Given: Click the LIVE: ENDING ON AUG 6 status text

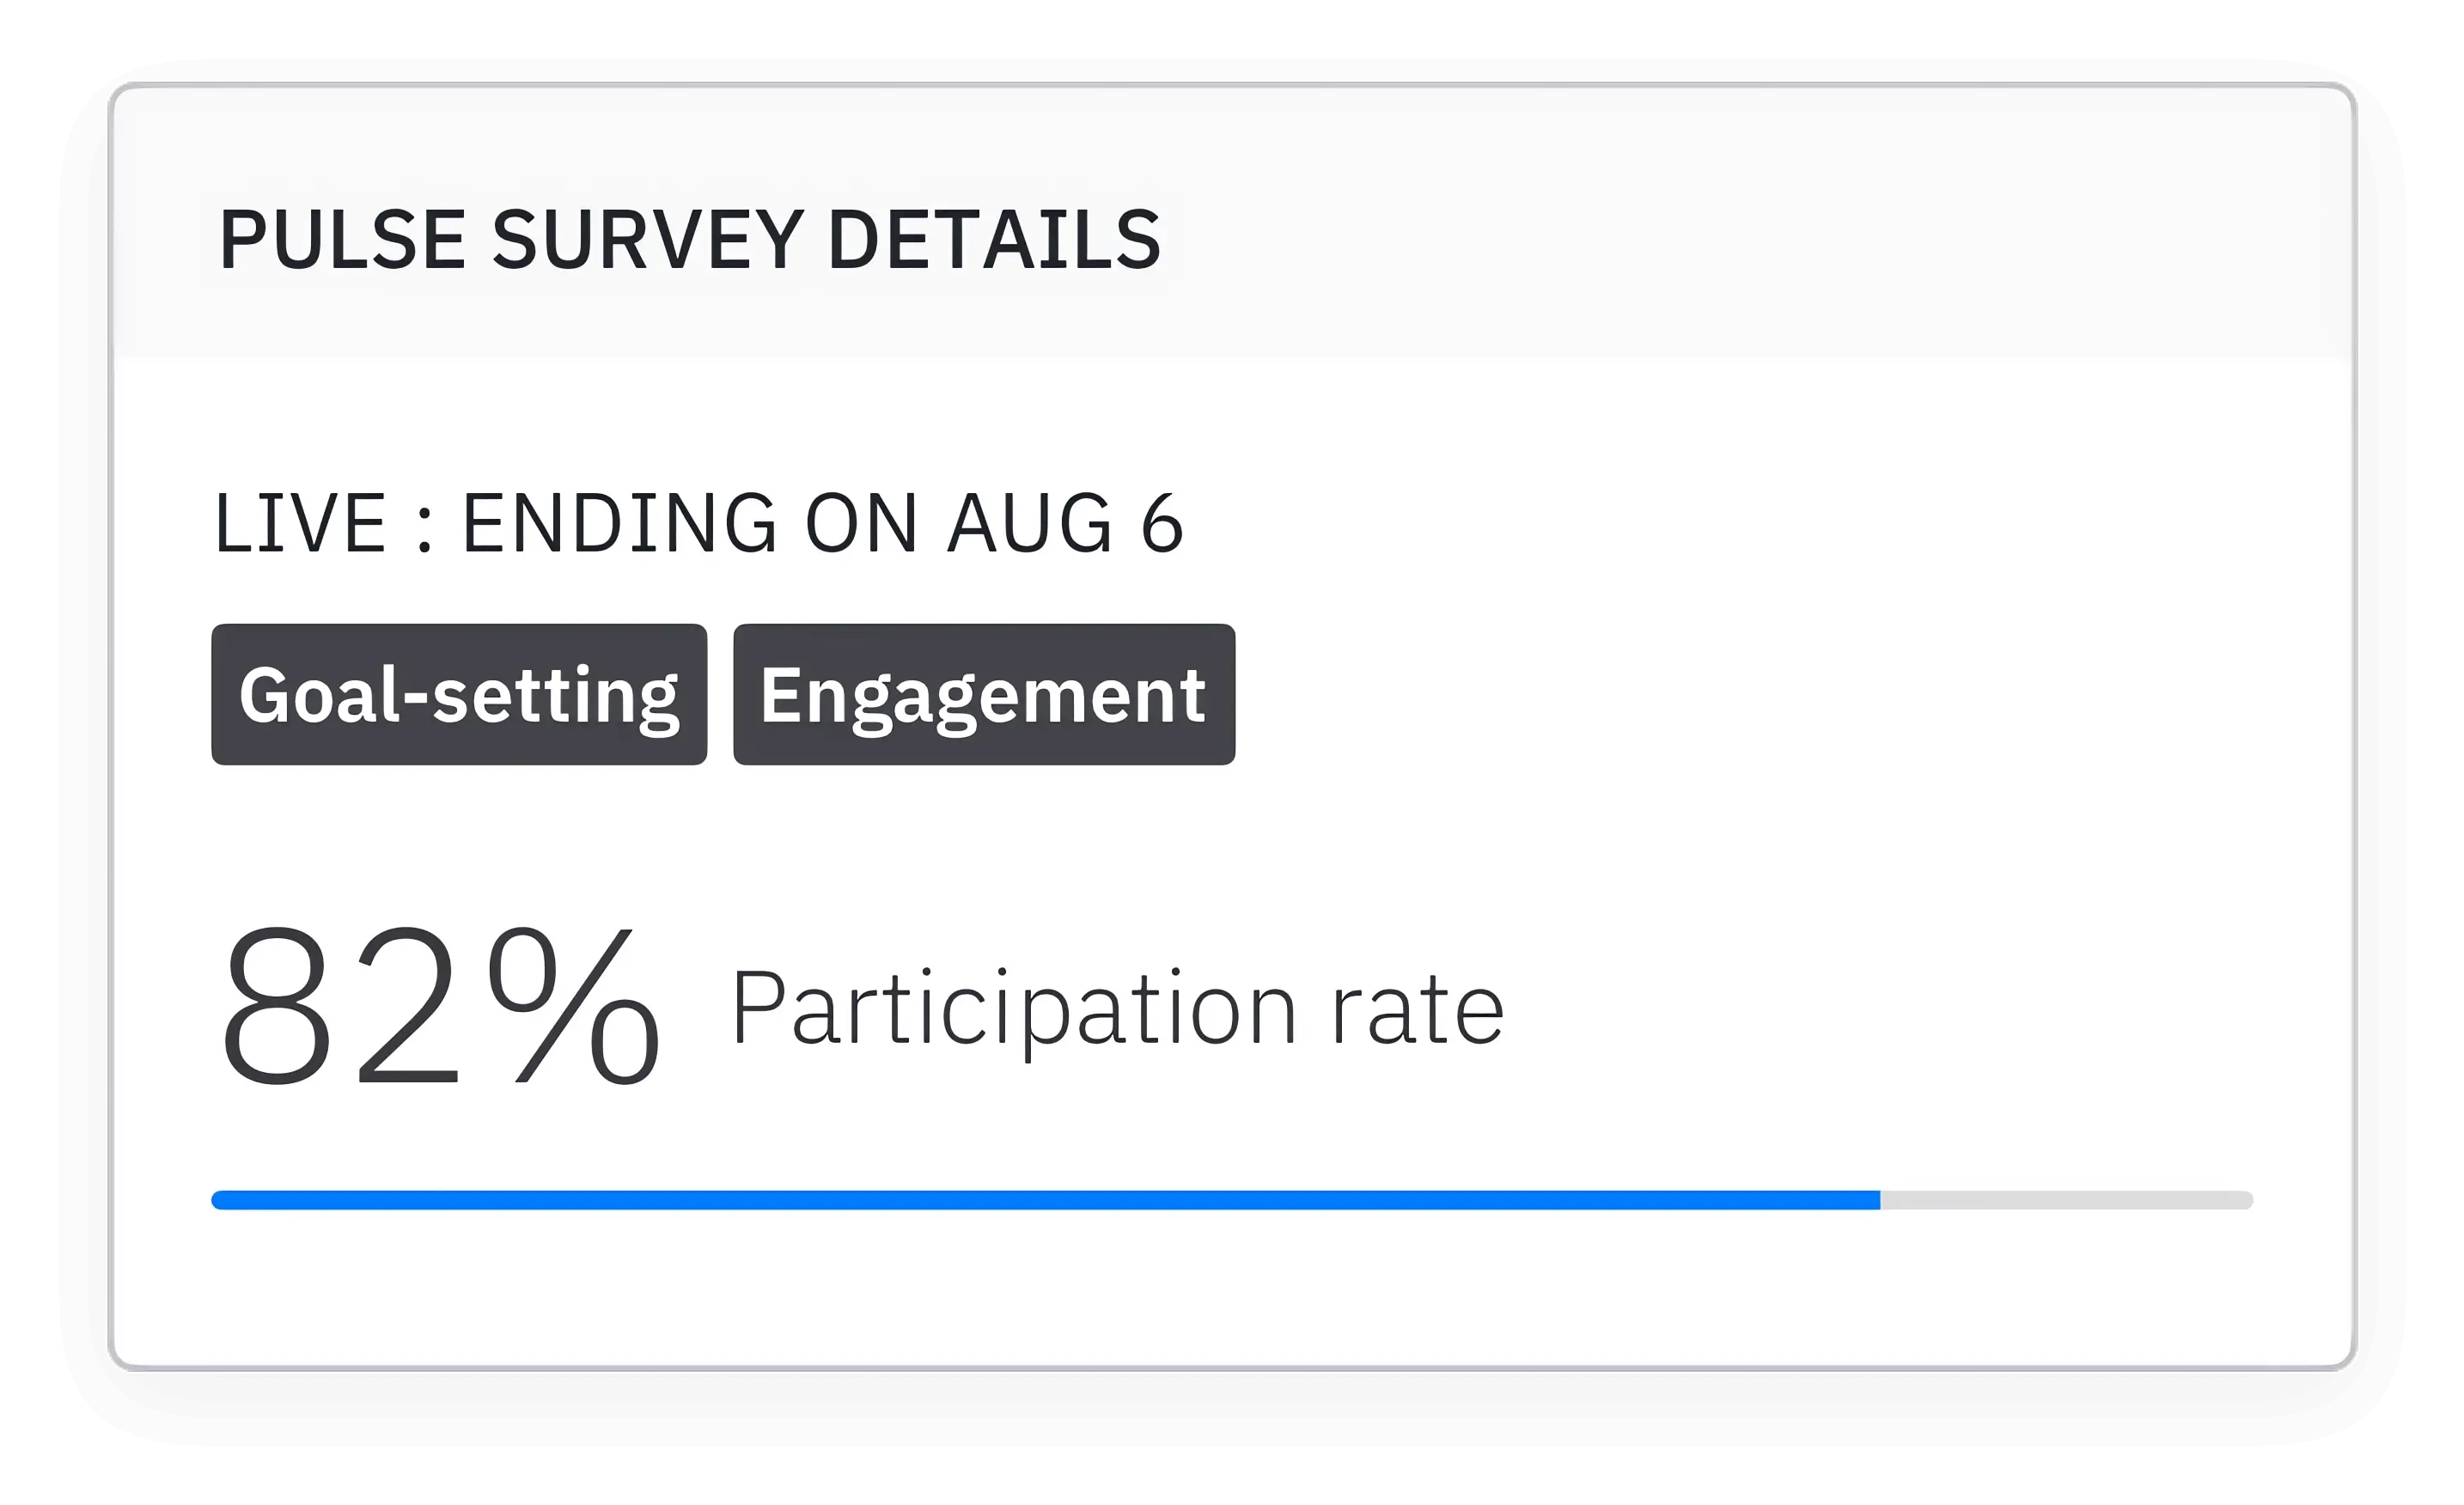Looking at the screenshot, I should 700,521.
